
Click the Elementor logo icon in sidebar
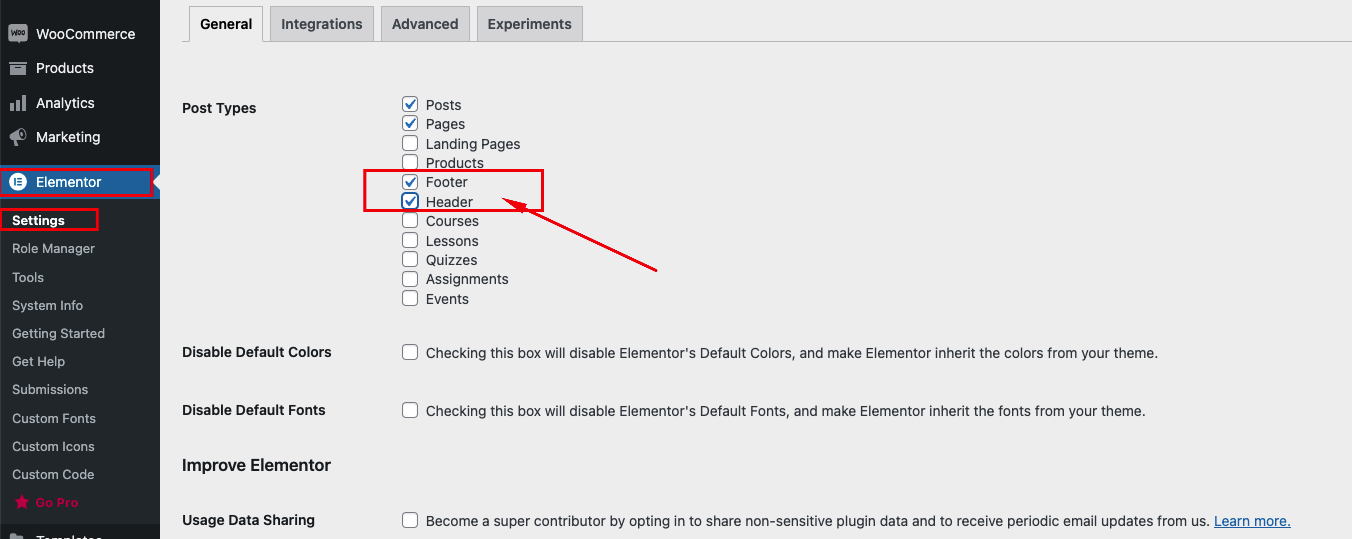[18, 182]
